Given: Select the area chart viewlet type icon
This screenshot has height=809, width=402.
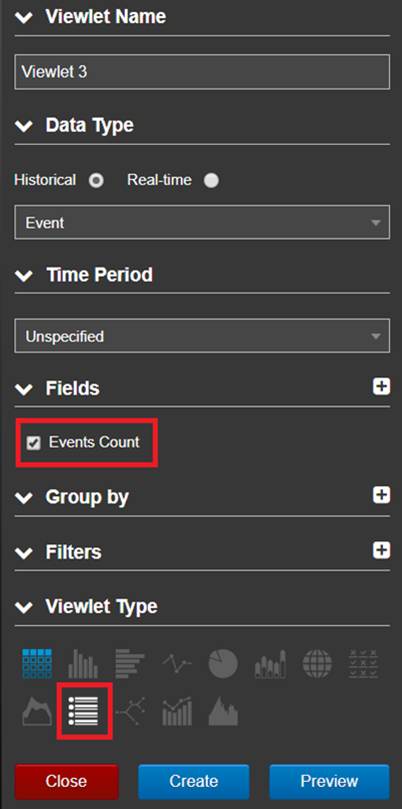Looking at the screenshot, I should tap(37, 711).
